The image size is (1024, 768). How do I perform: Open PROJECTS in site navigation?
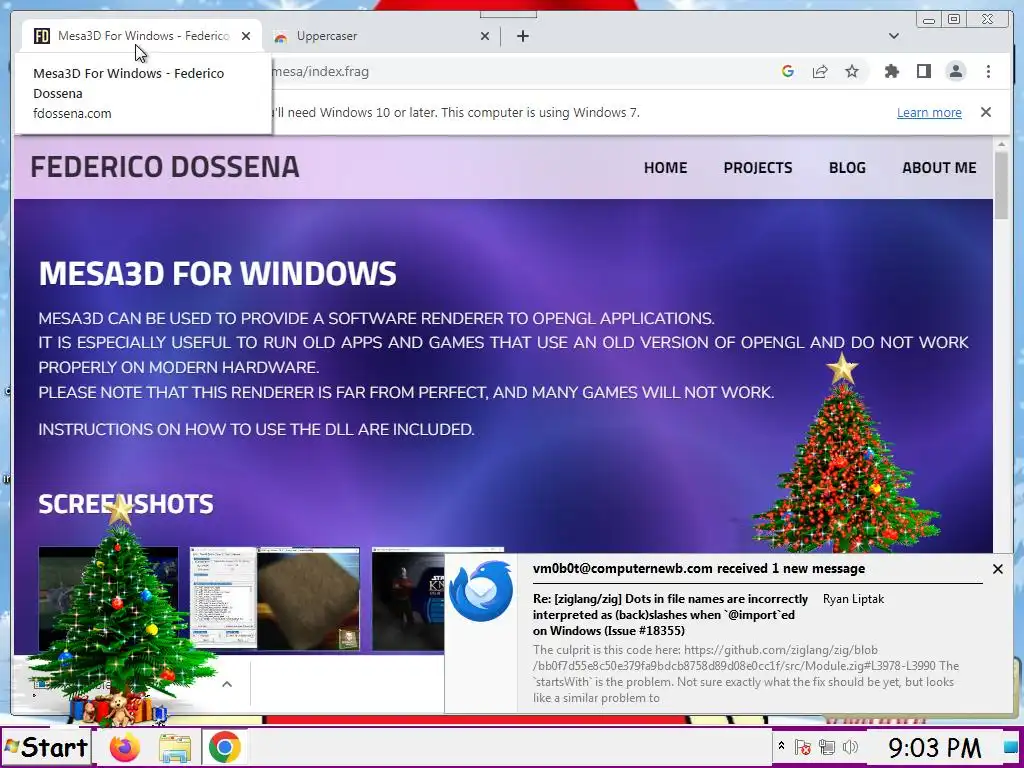(x=758, y=168)
